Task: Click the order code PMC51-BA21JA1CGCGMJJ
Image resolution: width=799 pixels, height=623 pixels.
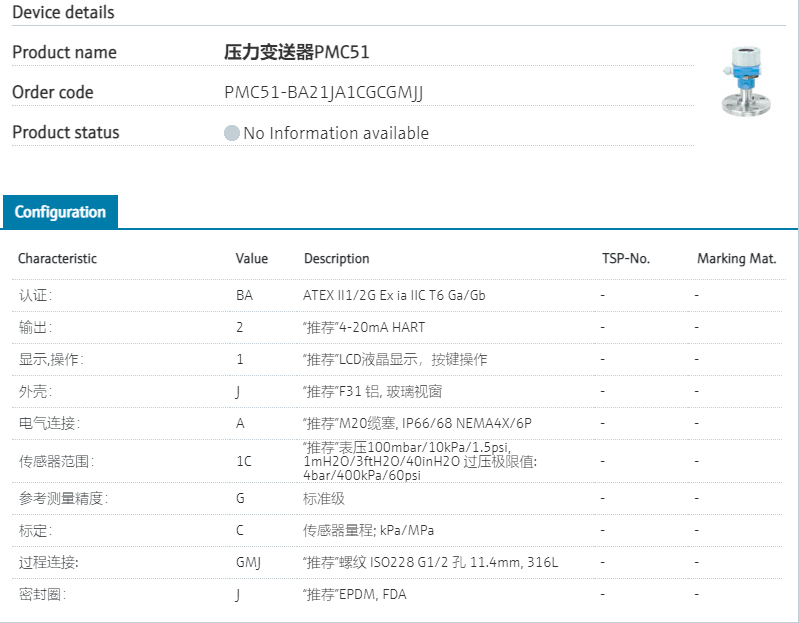Action: click(324, 92)
